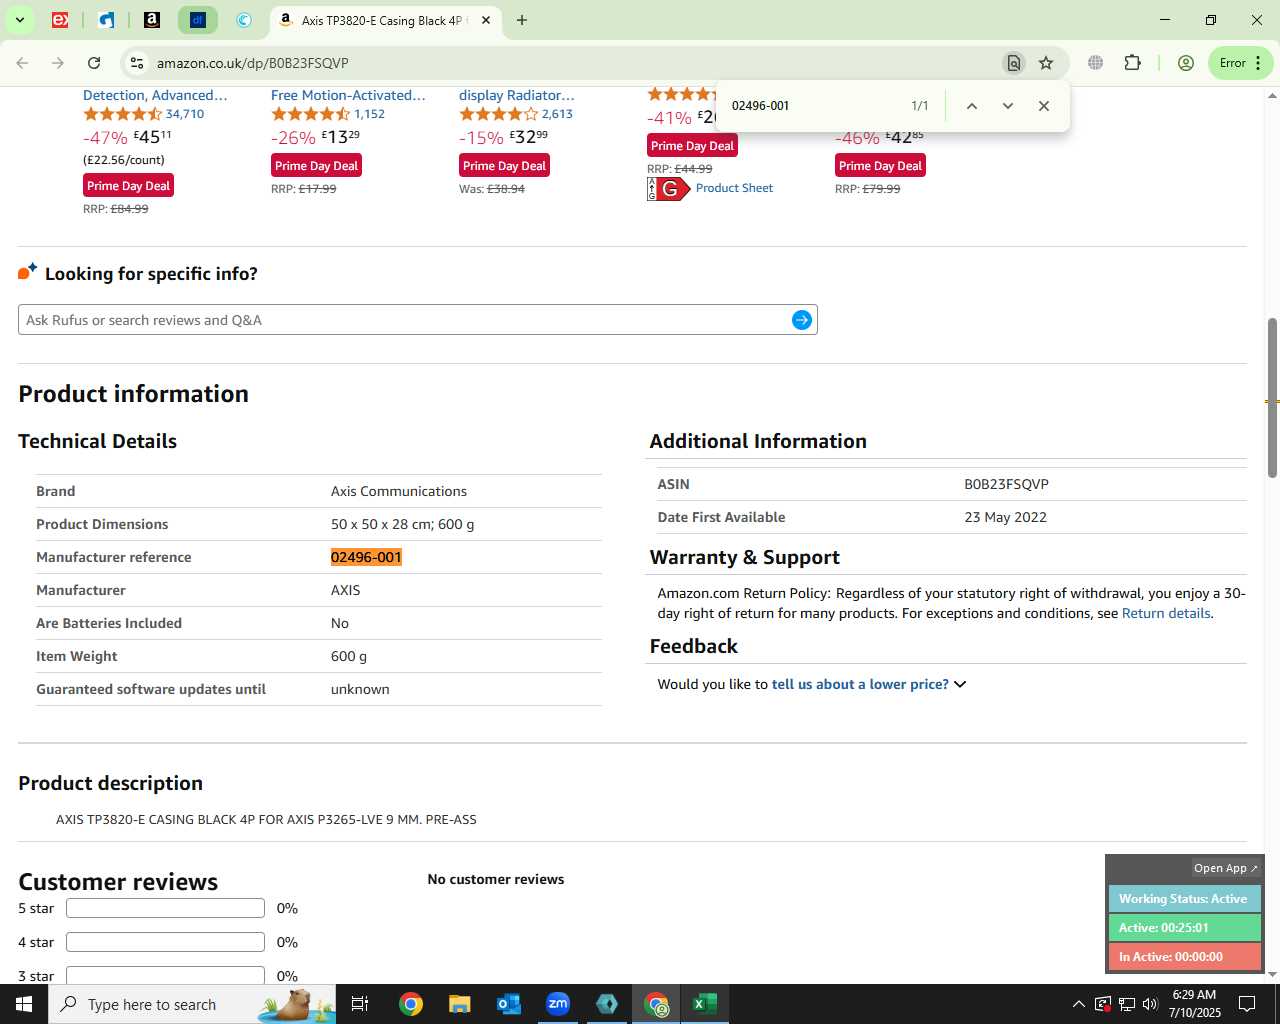Expand tell us about a lower price
This screenshot has width=1280, height=1024.
[x=868, y=684]
